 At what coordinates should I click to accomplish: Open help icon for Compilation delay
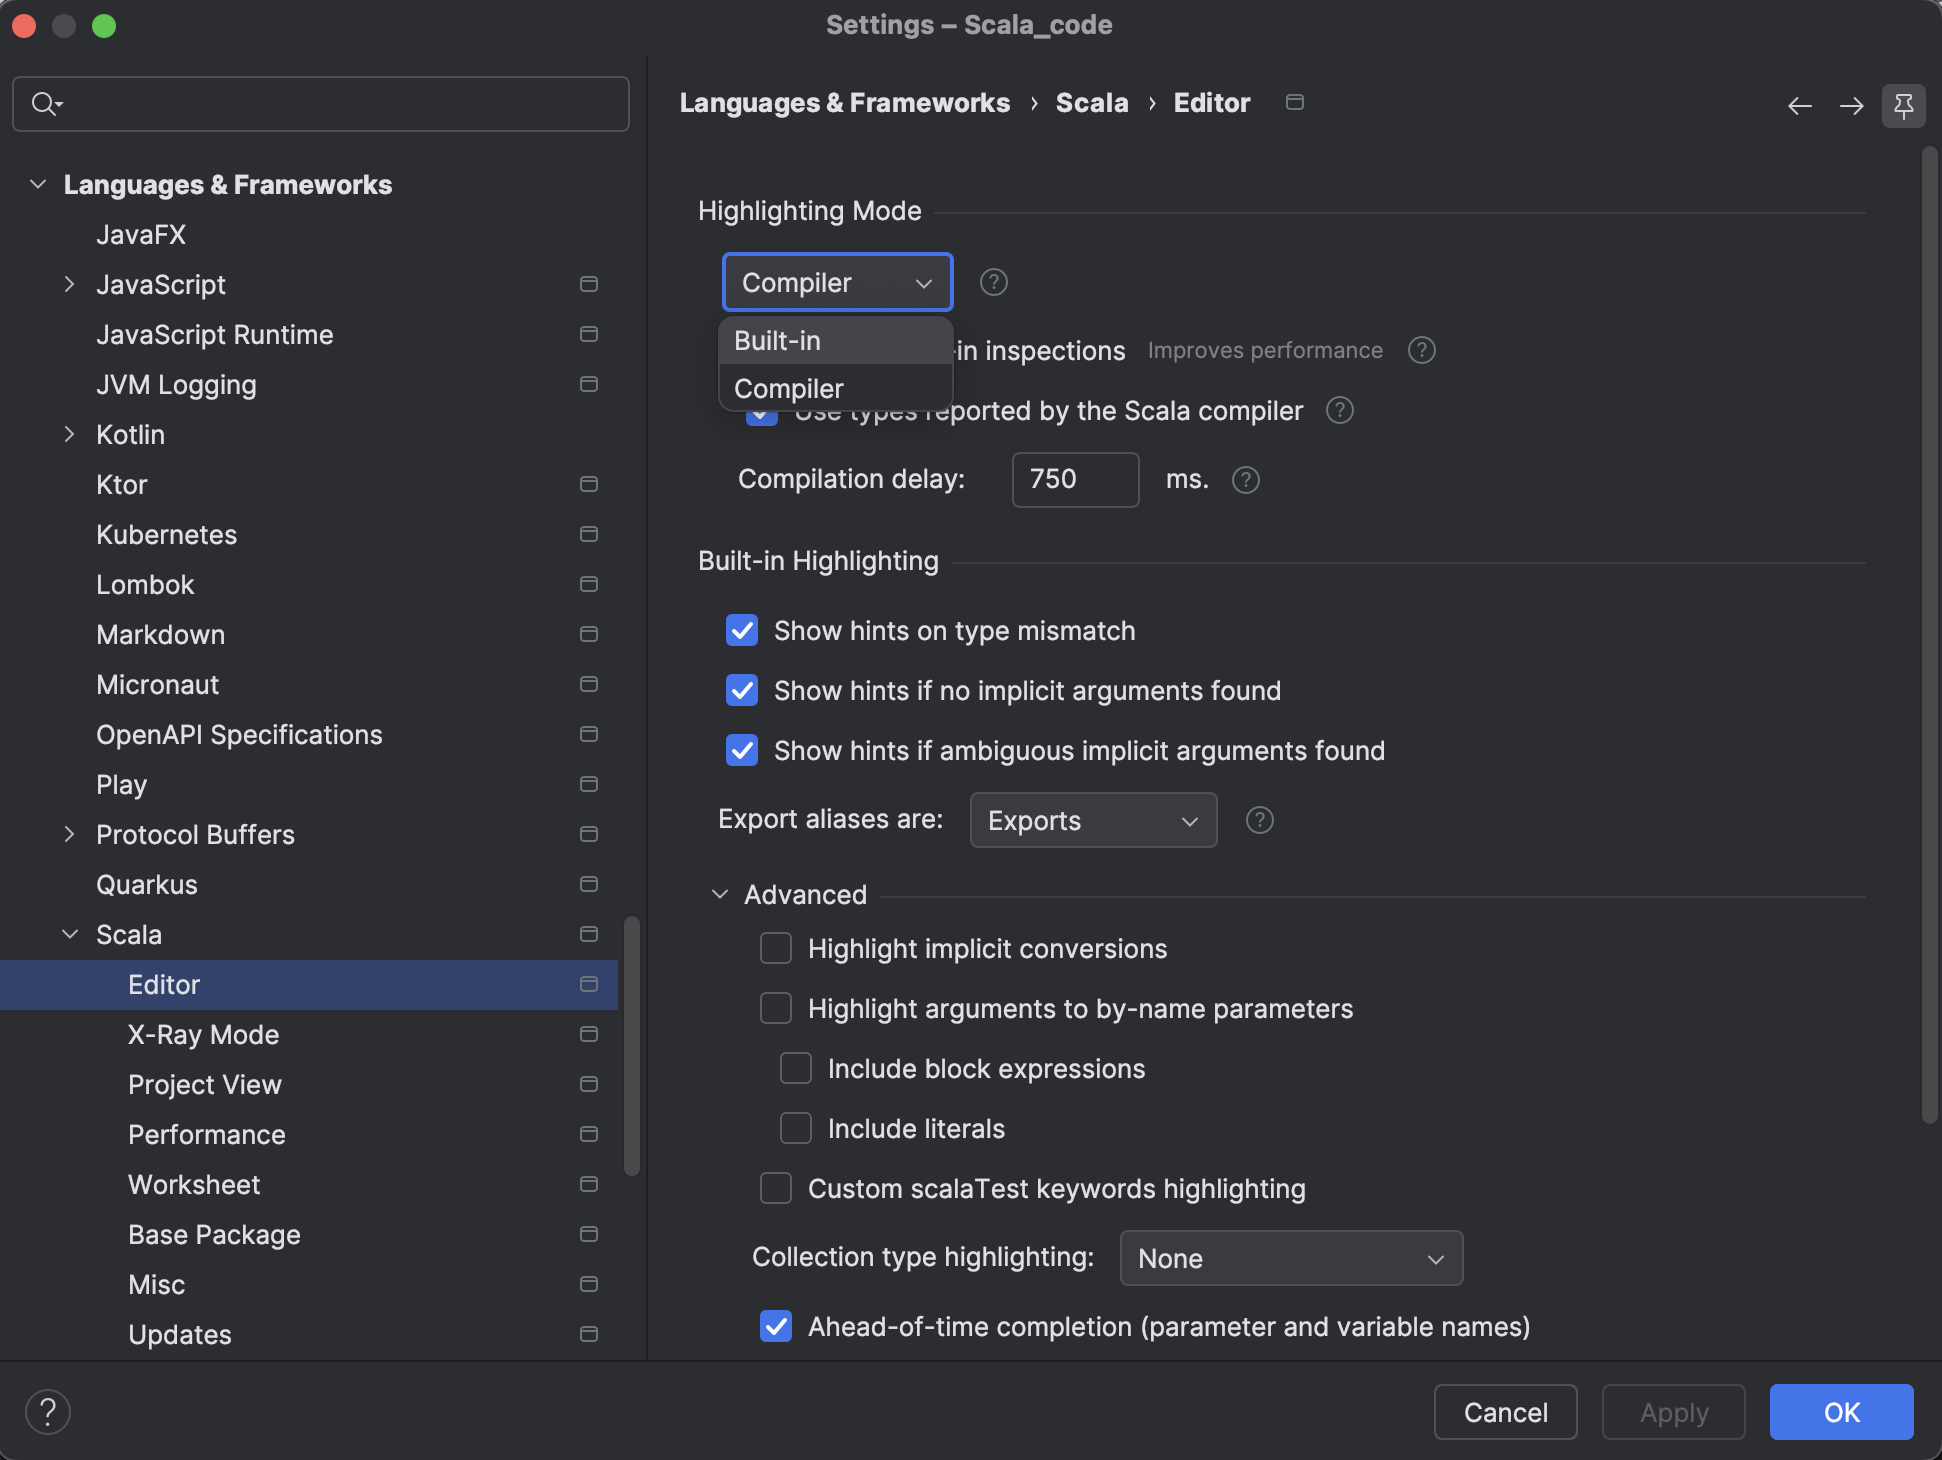click(x=1246, y=480)
